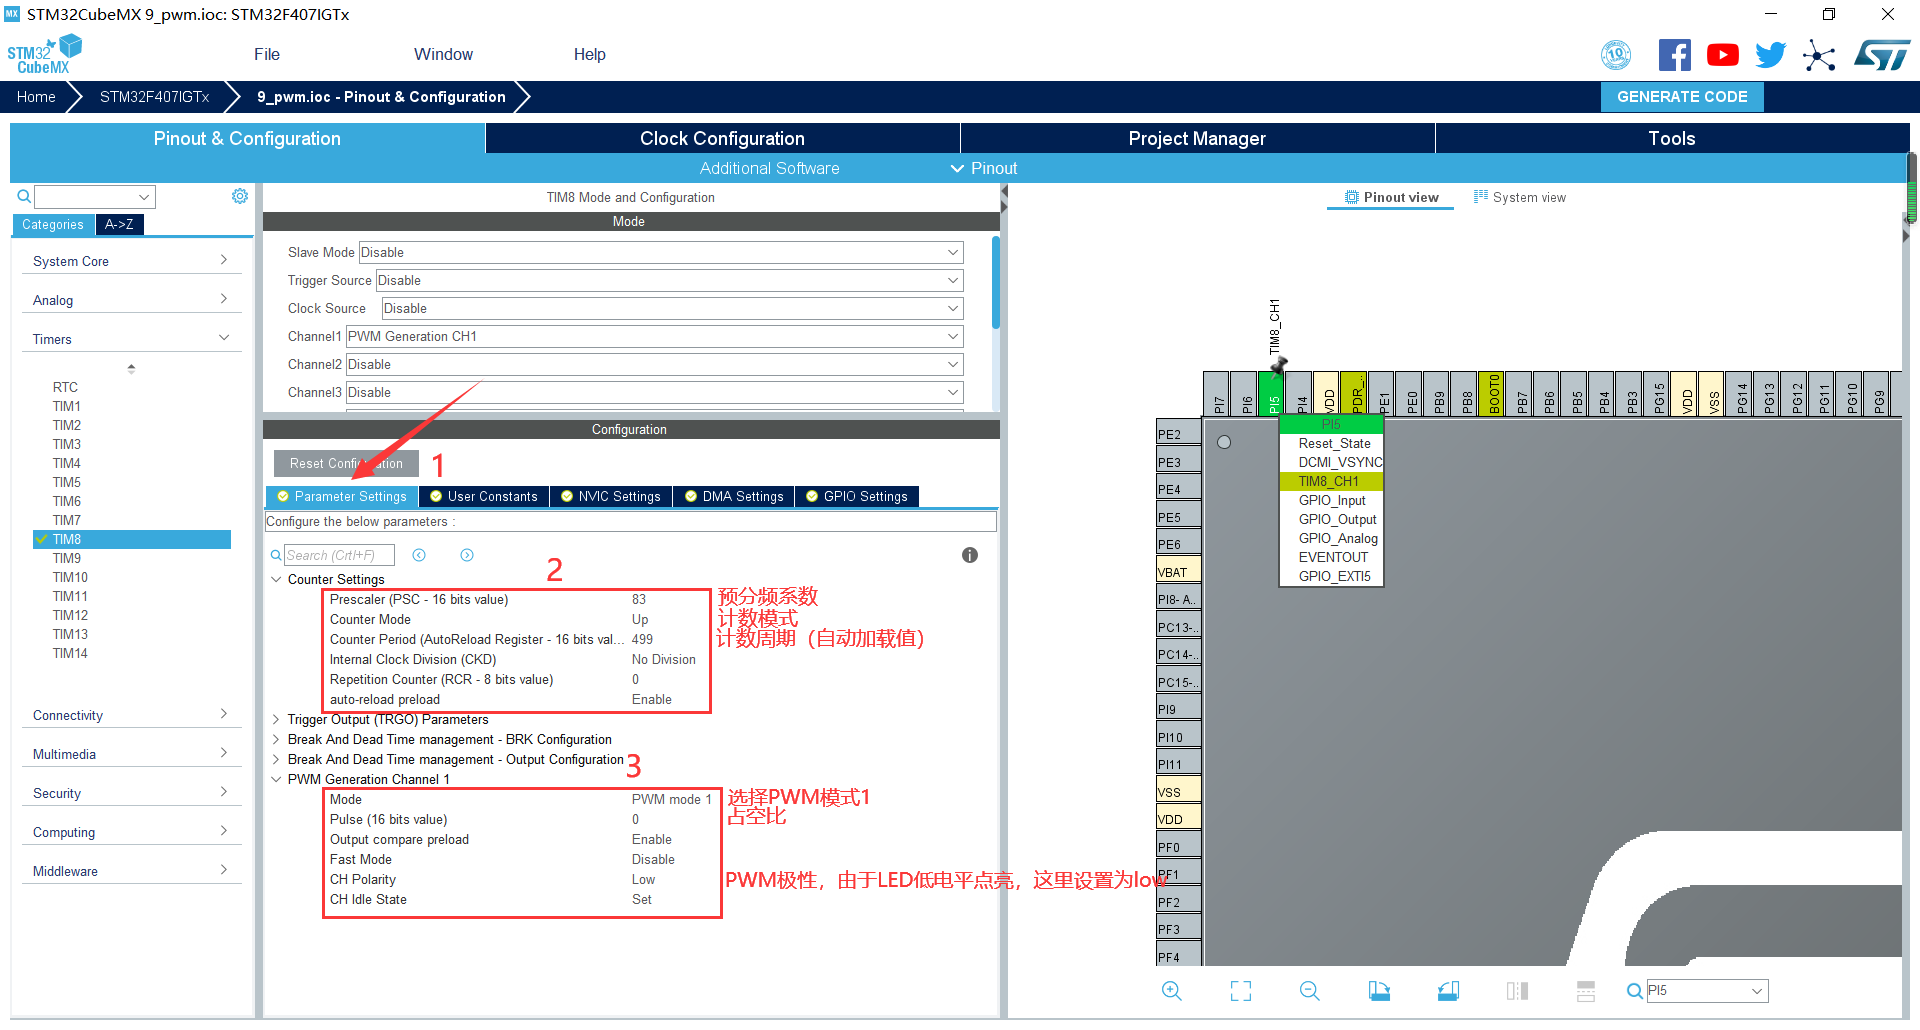Open the Channel1 PWM Generation CH1 dropdown
The width and height of the screenshot is (1920, 1030).
point(654,336)
